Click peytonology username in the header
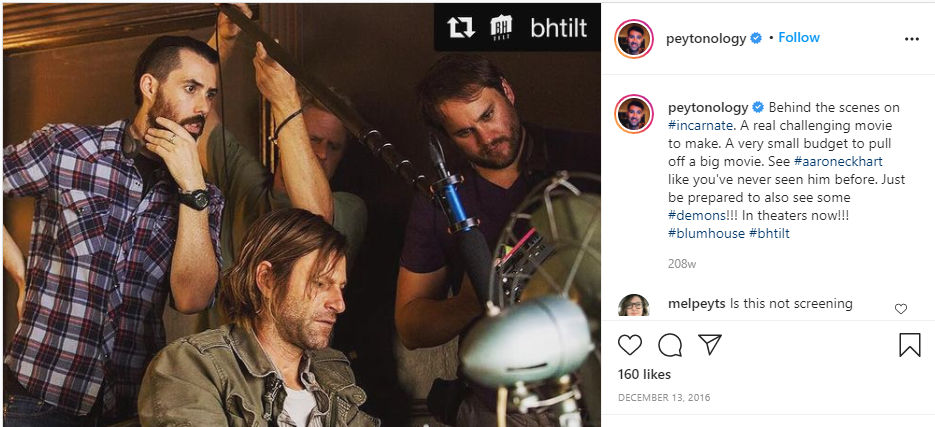Viewport: 935px width, 427px height. pos(705,39)
